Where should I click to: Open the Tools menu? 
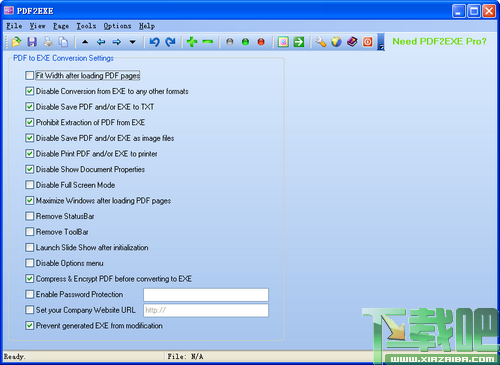pos(86,26)
